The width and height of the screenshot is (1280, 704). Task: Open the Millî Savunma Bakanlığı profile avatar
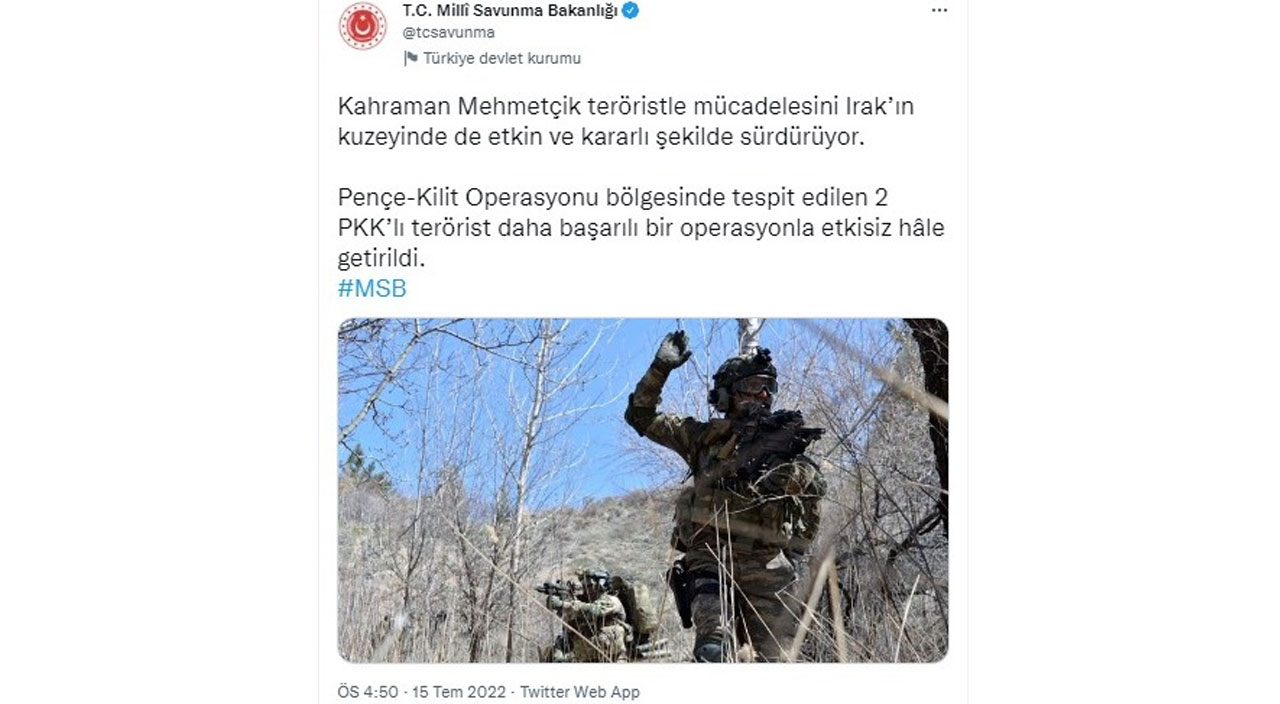(x=362, y=26)
